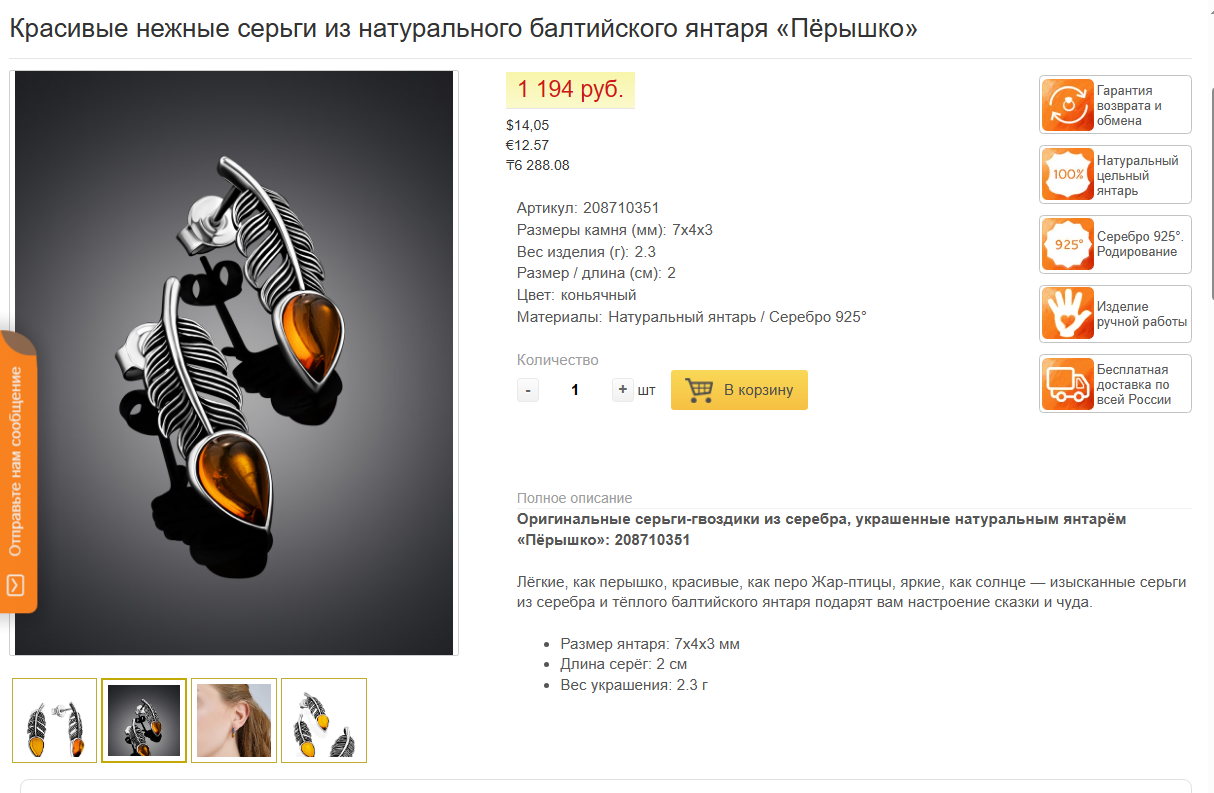1214x793 pixels.
Task: Click the return and exchange guarantee icon
Action: (x=1068, y=105)
